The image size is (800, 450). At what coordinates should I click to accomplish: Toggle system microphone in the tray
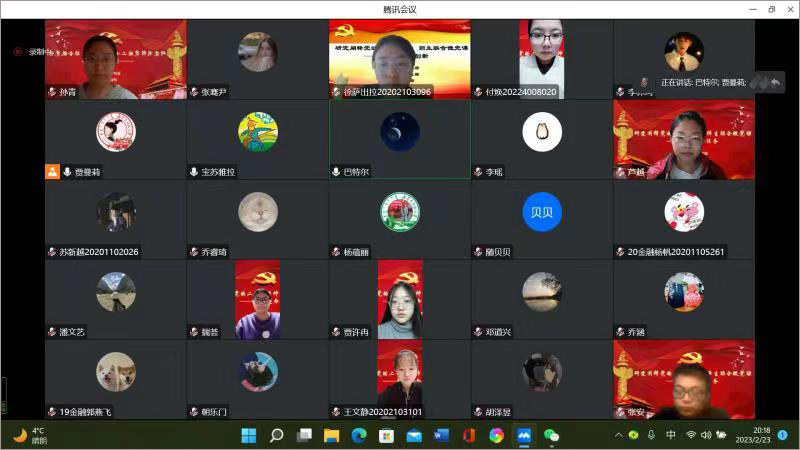pos(652,435)
